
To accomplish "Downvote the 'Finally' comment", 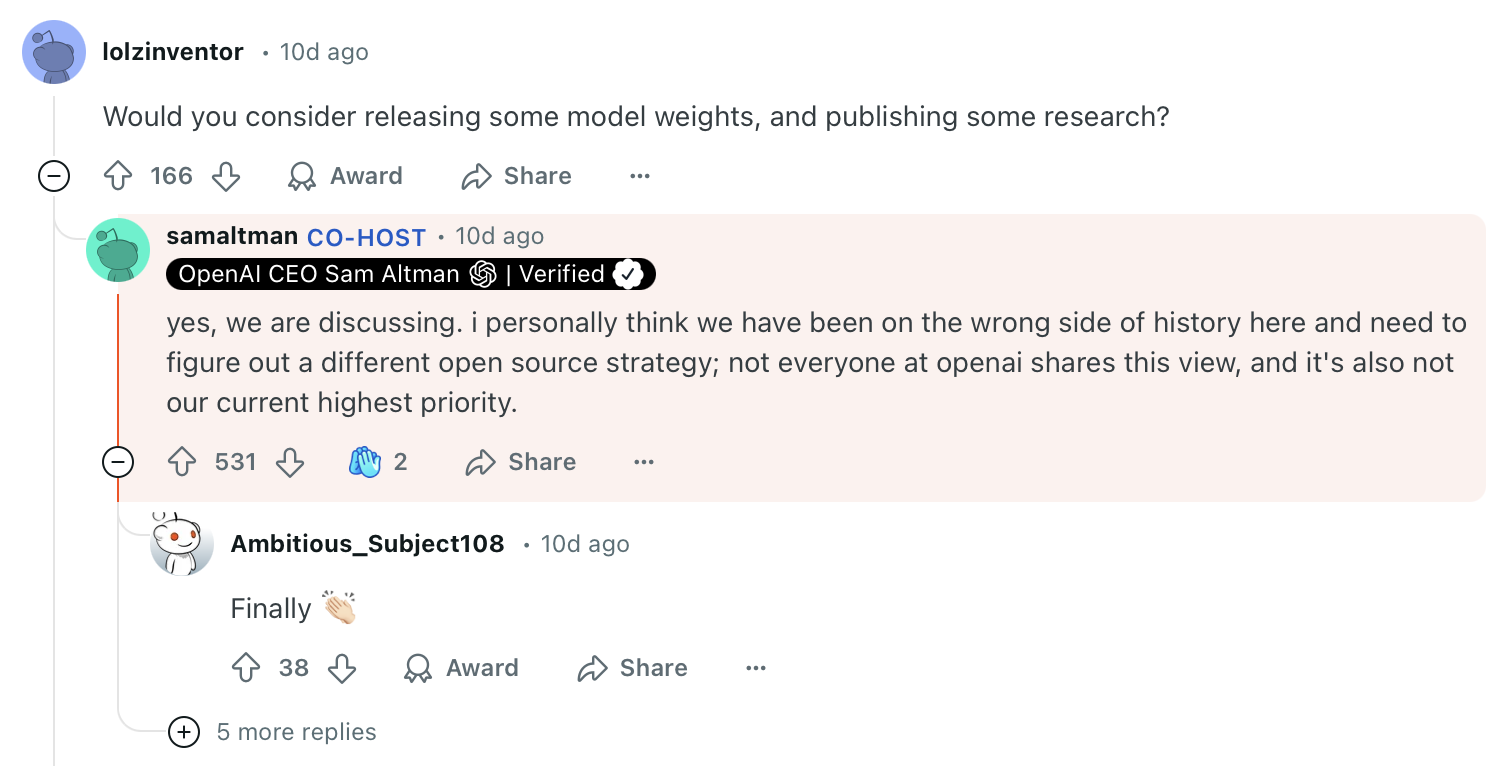I will pos(342,668).
